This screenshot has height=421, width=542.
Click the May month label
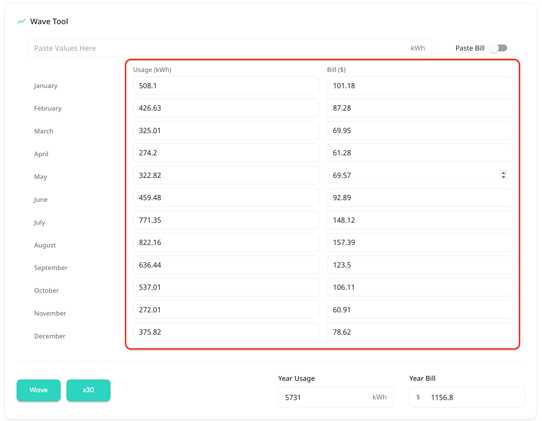[x=40, y=177]
